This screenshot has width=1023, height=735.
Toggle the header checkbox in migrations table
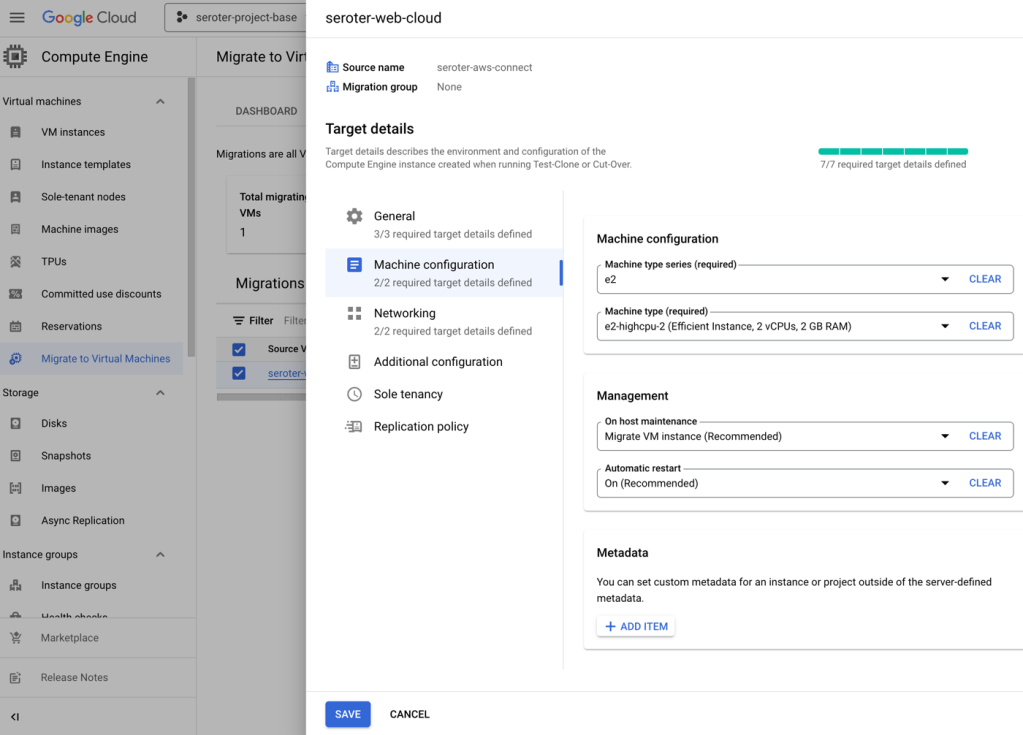239,349
